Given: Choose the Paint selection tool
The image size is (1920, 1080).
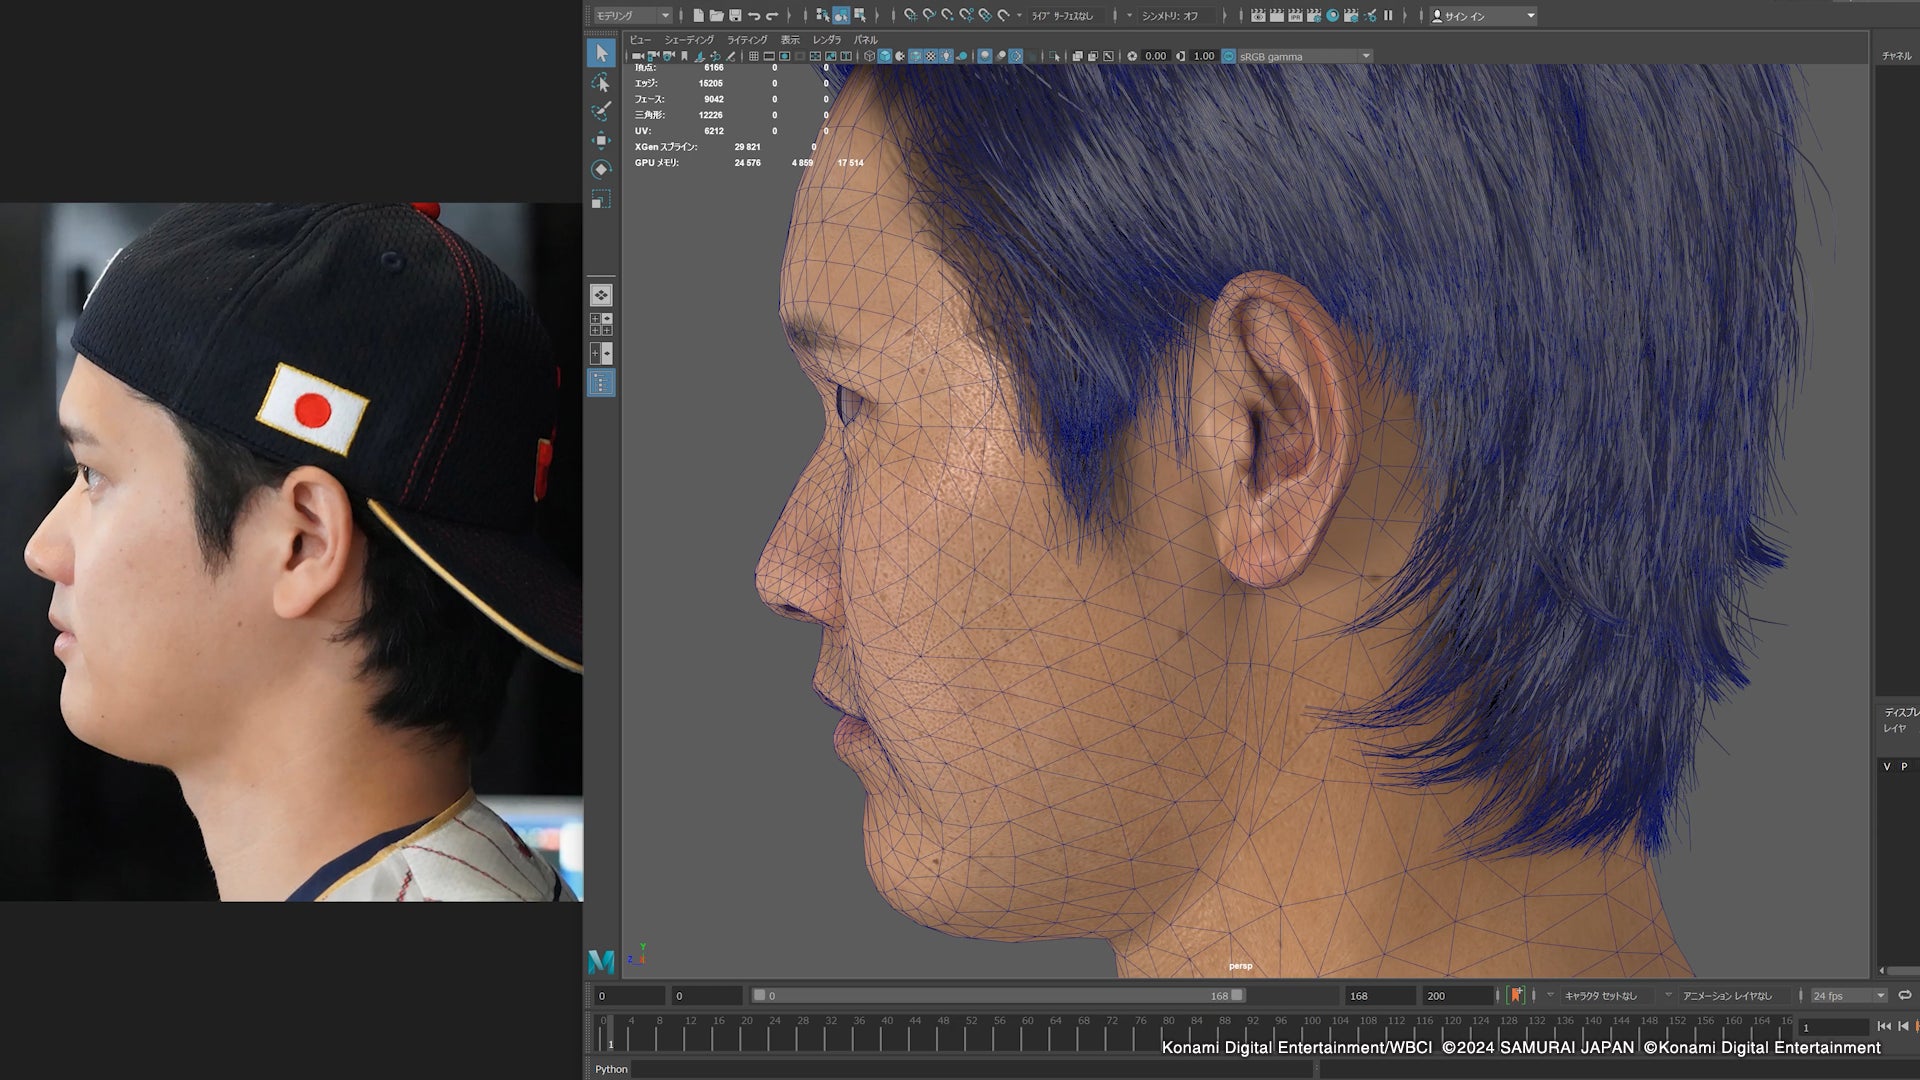Looking at the screenshot, I should 601,111.
